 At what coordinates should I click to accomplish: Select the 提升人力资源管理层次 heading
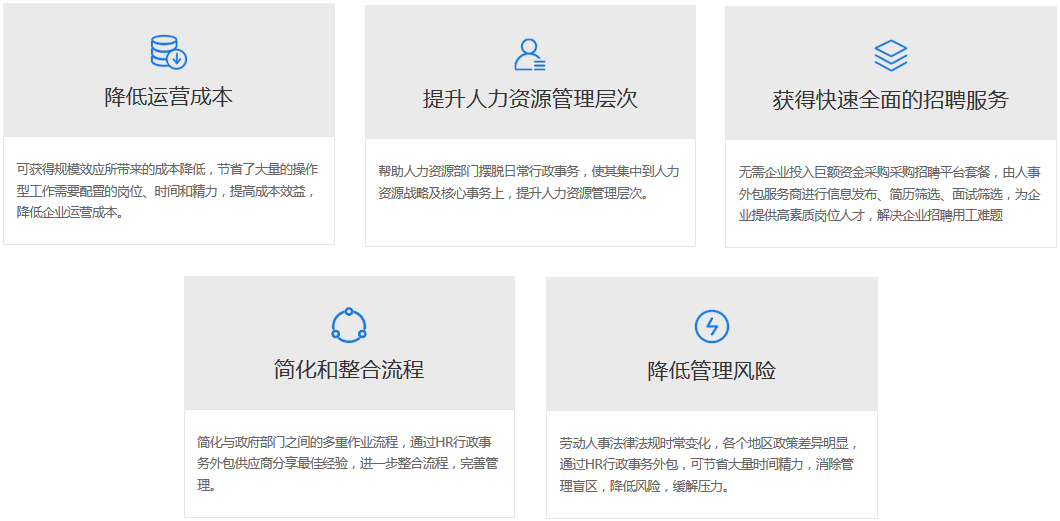(x=529, y=100)
